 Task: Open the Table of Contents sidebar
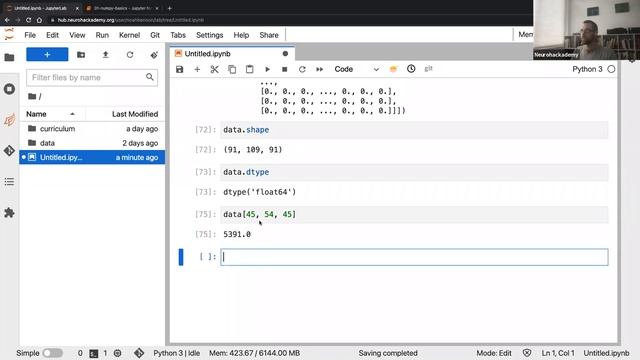tap(9, 182)
